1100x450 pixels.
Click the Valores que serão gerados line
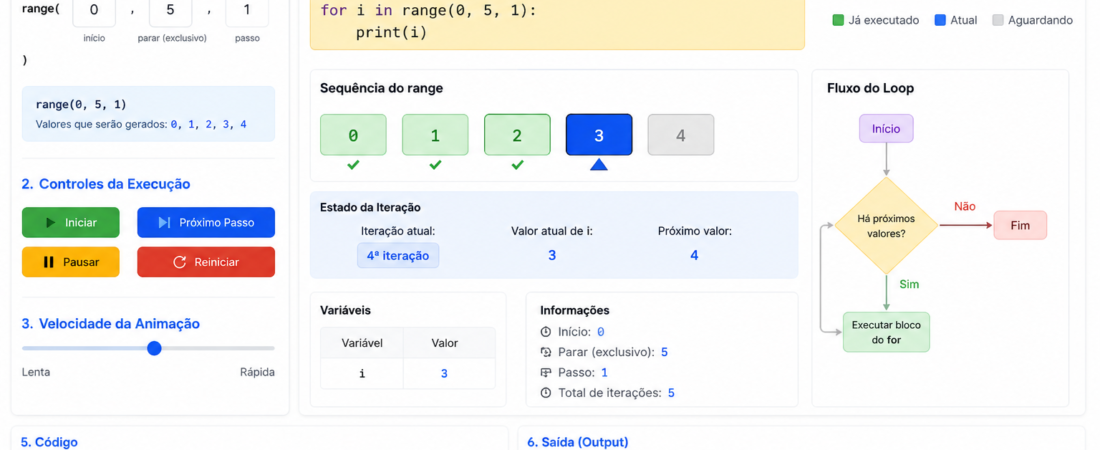click(x=141, y=124)
